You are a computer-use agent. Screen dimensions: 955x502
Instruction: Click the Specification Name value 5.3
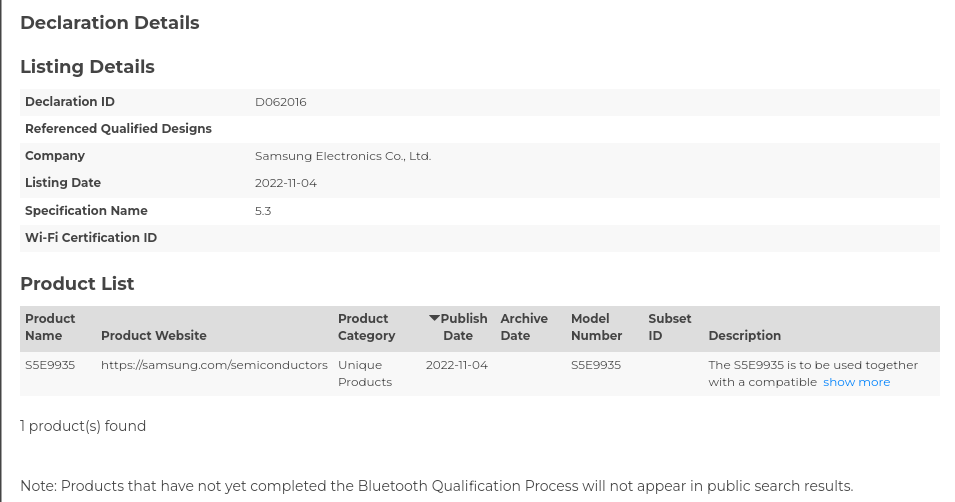pos(263,211)
